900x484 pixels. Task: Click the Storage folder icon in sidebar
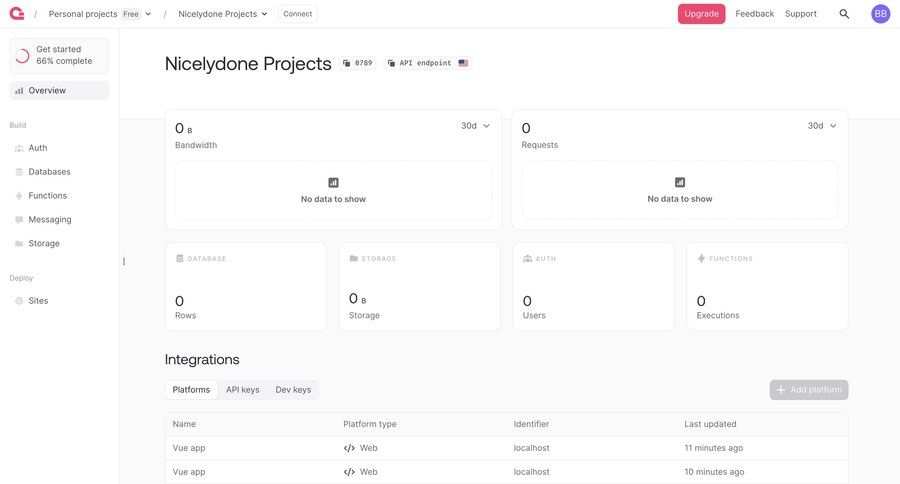point(19,243)
